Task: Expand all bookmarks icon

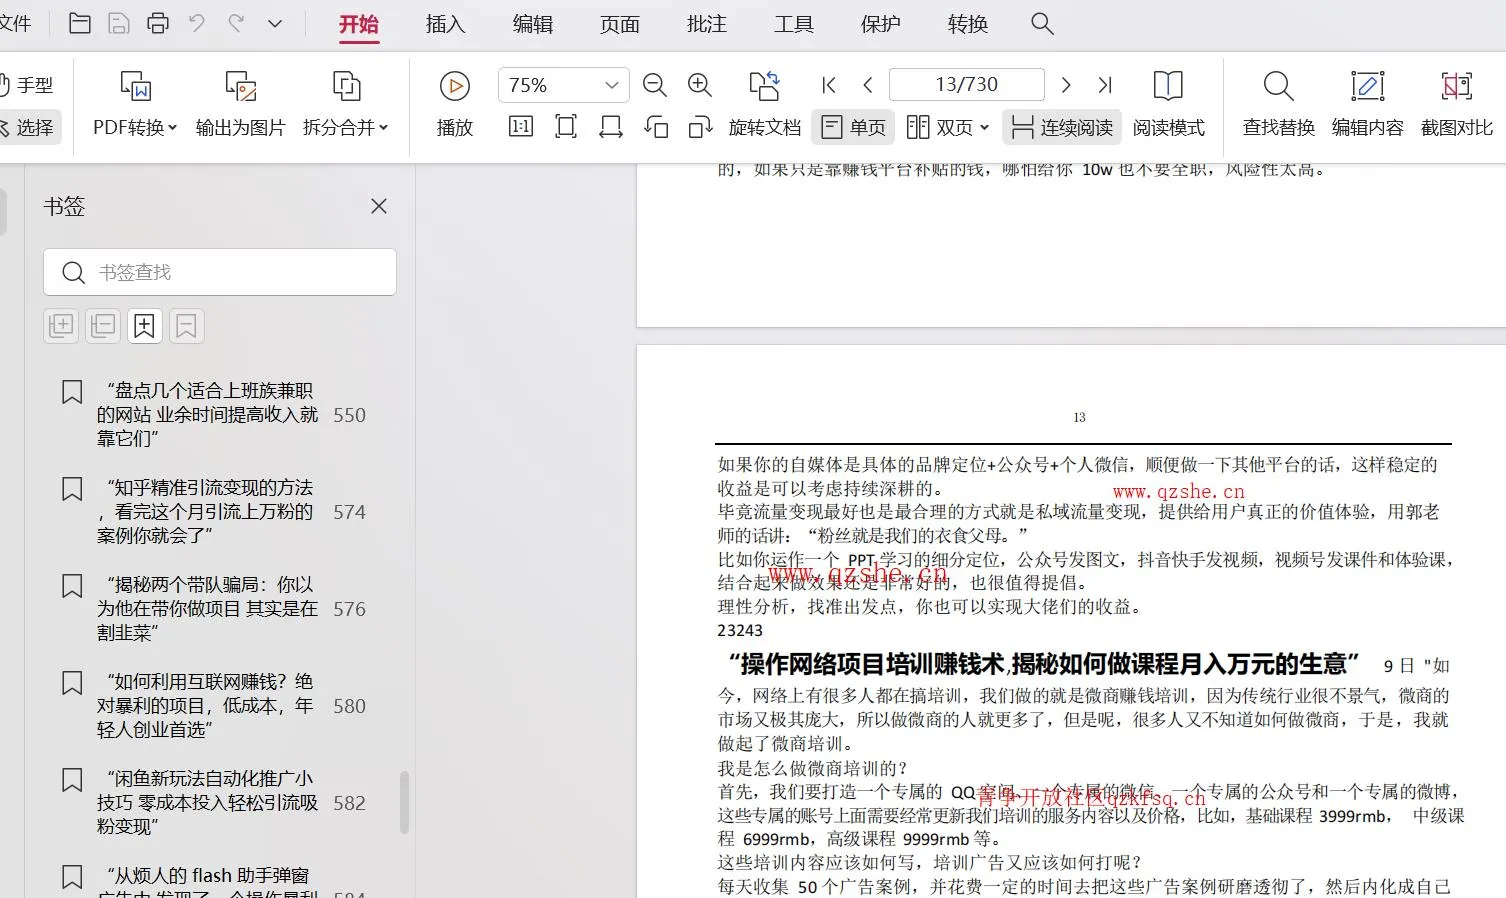Action: click(x=61, y=326)
